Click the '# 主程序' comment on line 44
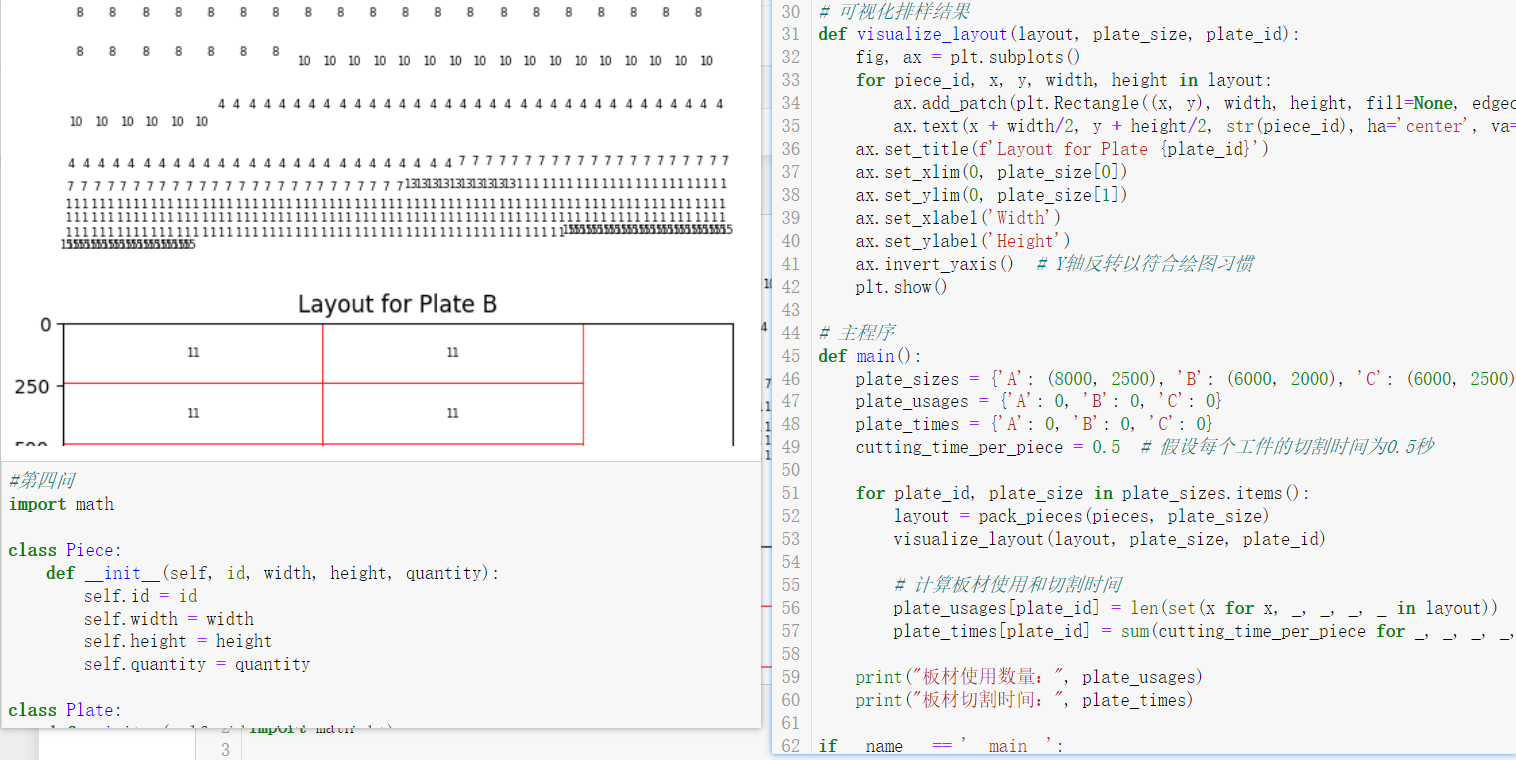Viewport: 1516px width, 760px height. coord(843,333)
